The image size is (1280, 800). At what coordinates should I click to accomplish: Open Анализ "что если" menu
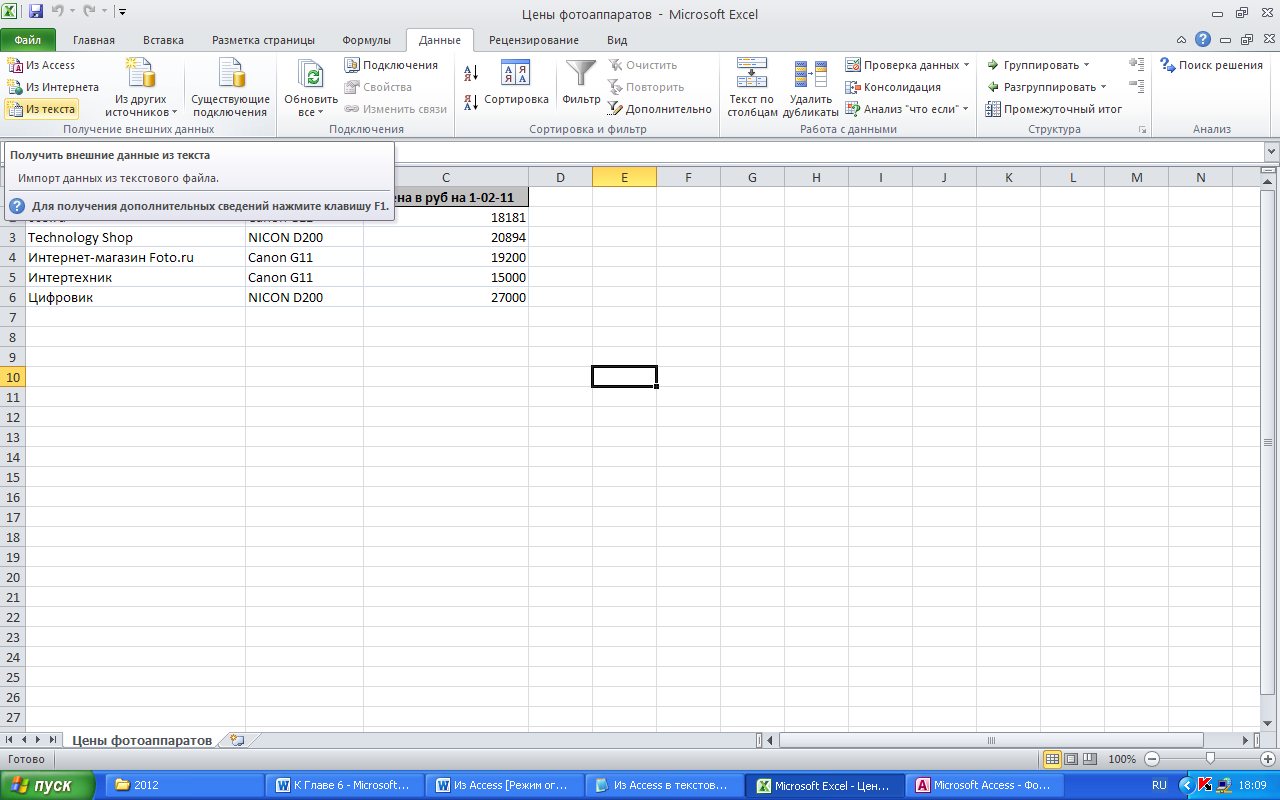[907, 109]
